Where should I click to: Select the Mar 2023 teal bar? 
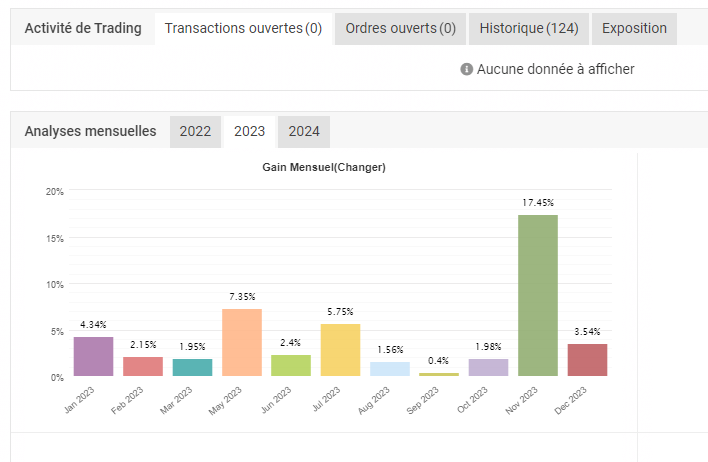click(192, 367)
